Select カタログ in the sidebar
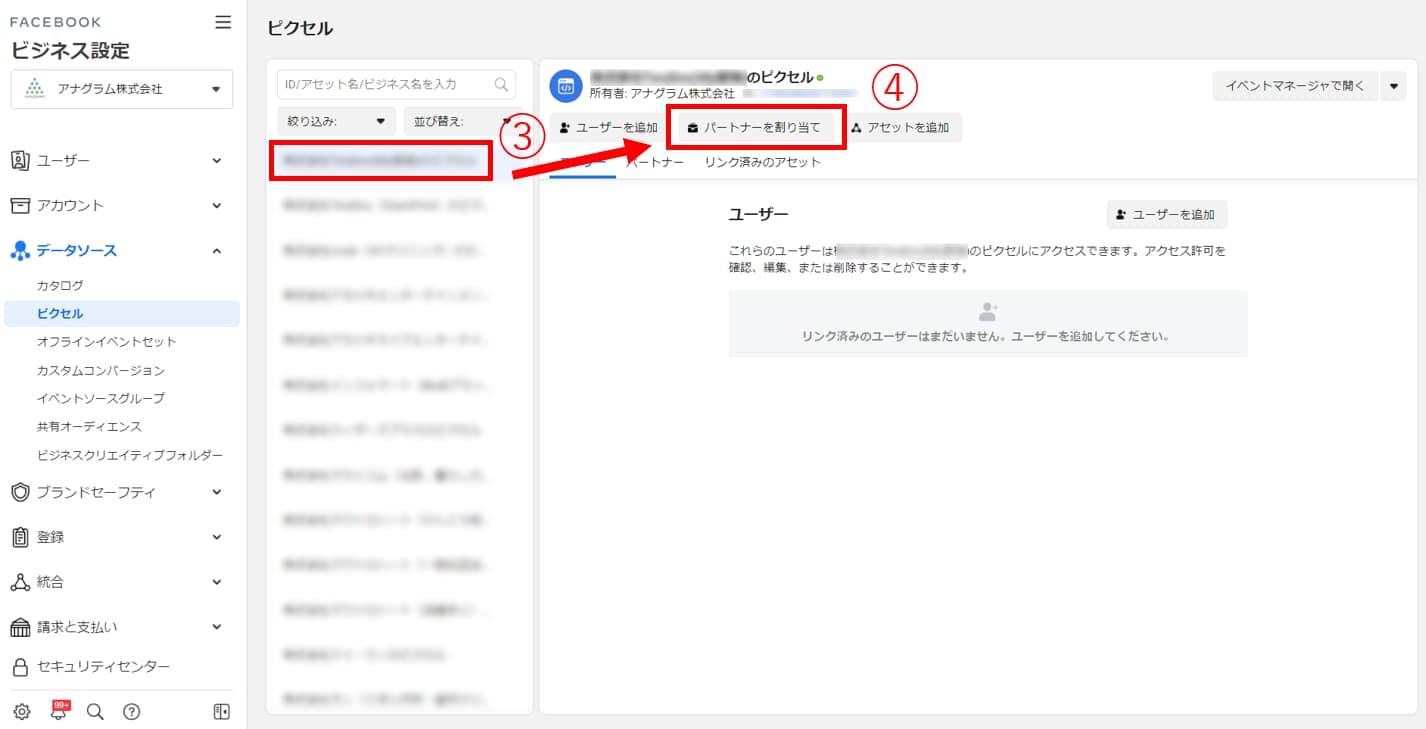The image size is (1426, 729). [x=60, y=285]
